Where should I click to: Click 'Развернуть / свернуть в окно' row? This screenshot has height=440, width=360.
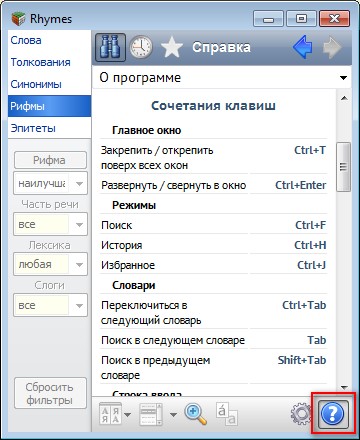tap(174, 185)
